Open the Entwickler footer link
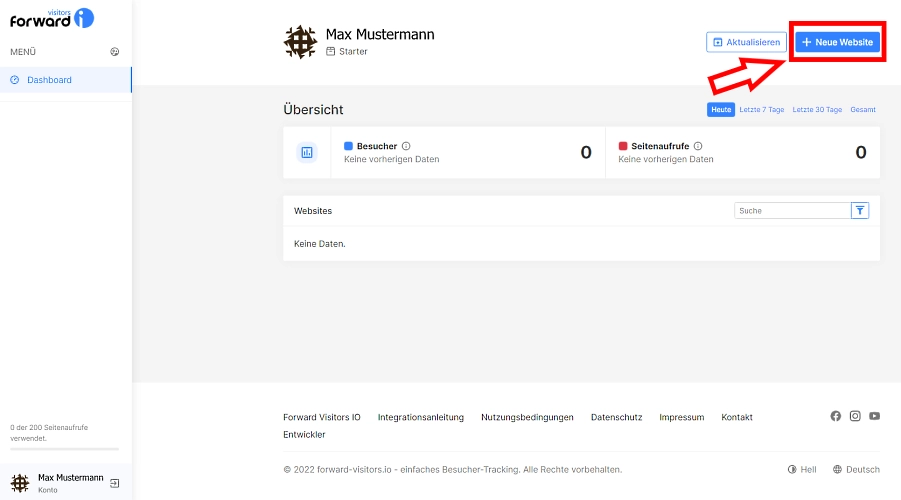This screenshot has width=901, height=500. pyautogui.click(x=304, y=434)
